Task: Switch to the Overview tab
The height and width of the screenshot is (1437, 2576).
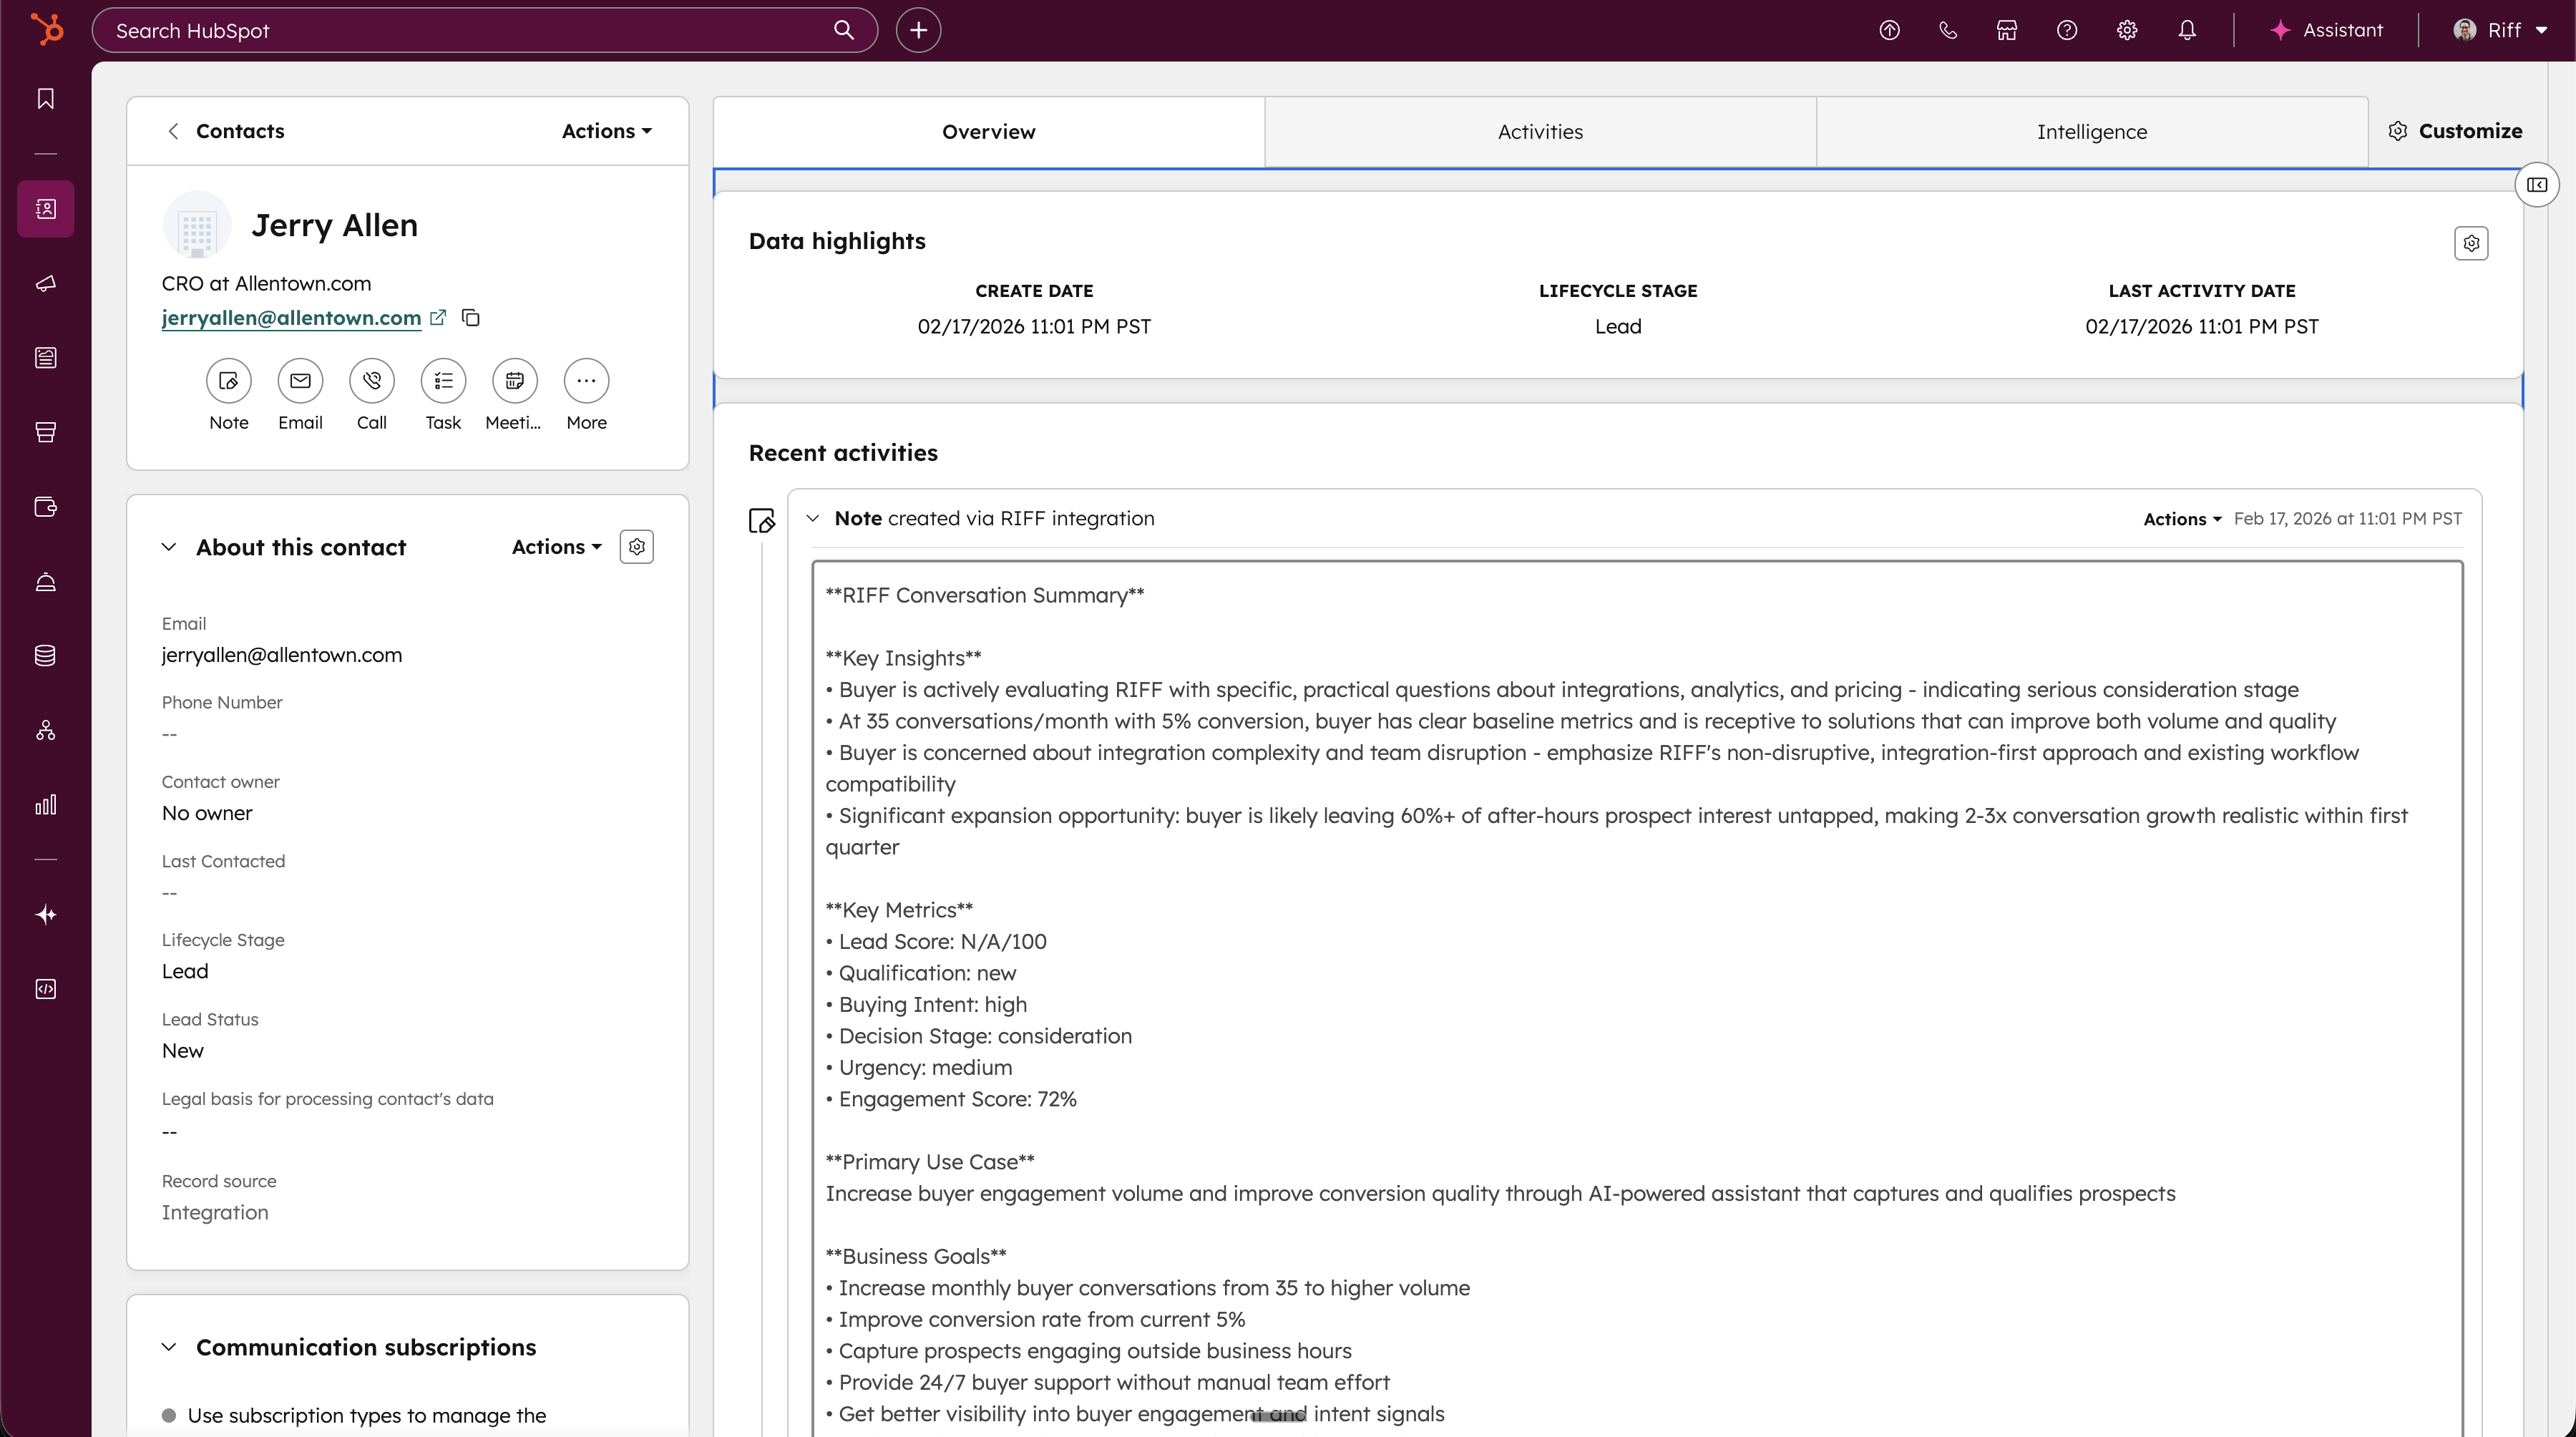Action: point(989,132)
